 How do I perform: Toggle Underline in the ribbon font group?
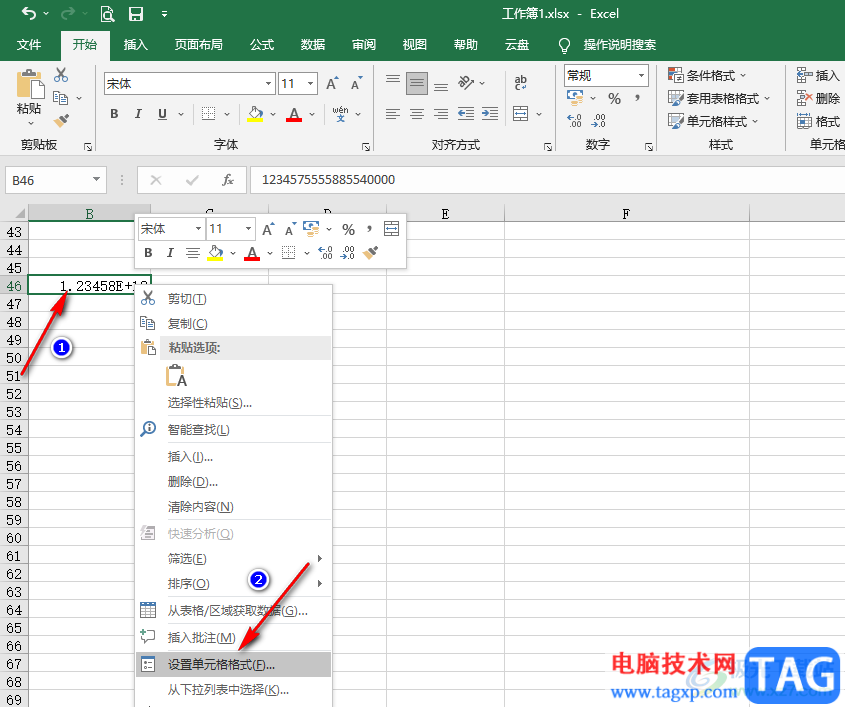[162, 114]
